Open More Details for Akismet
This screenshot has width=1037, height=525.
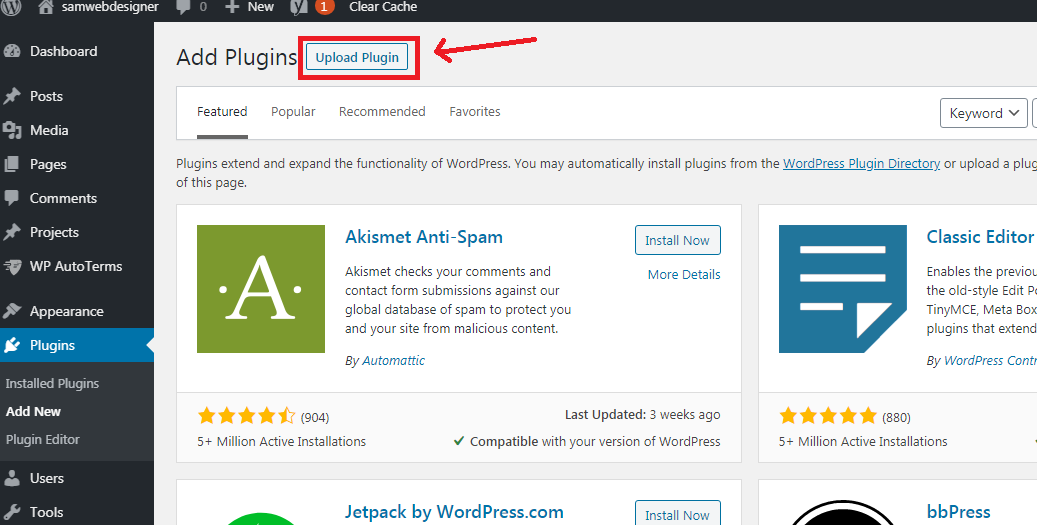tap(684, 274)
